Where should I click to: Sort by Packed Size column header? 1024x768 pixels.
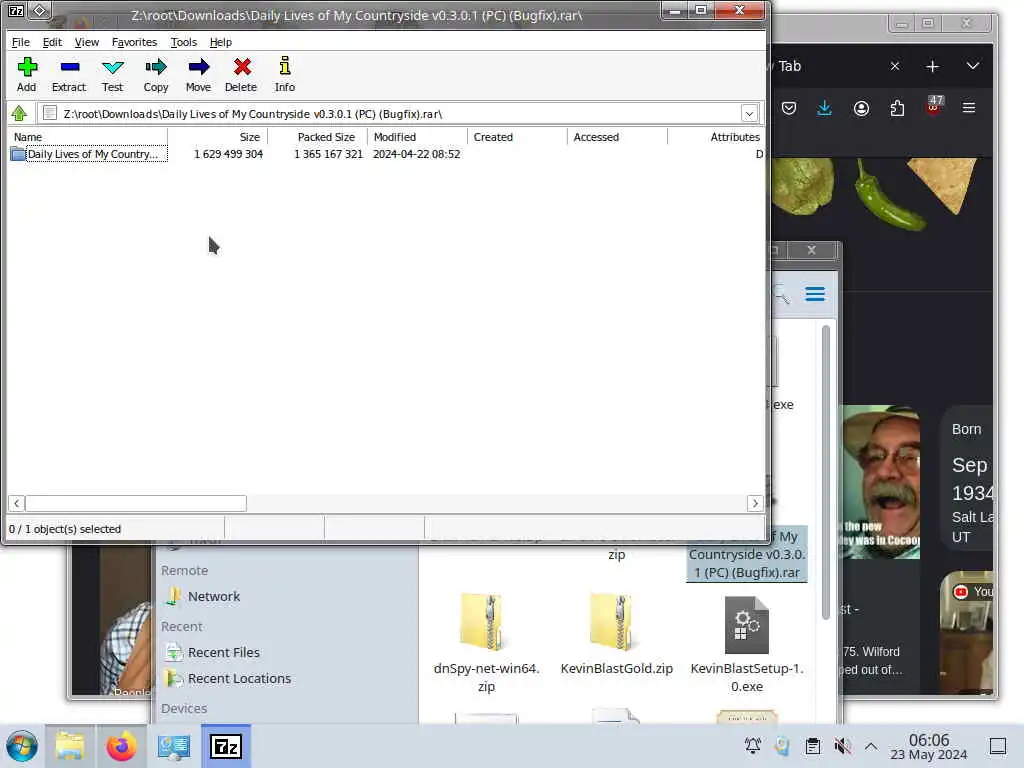317,137
